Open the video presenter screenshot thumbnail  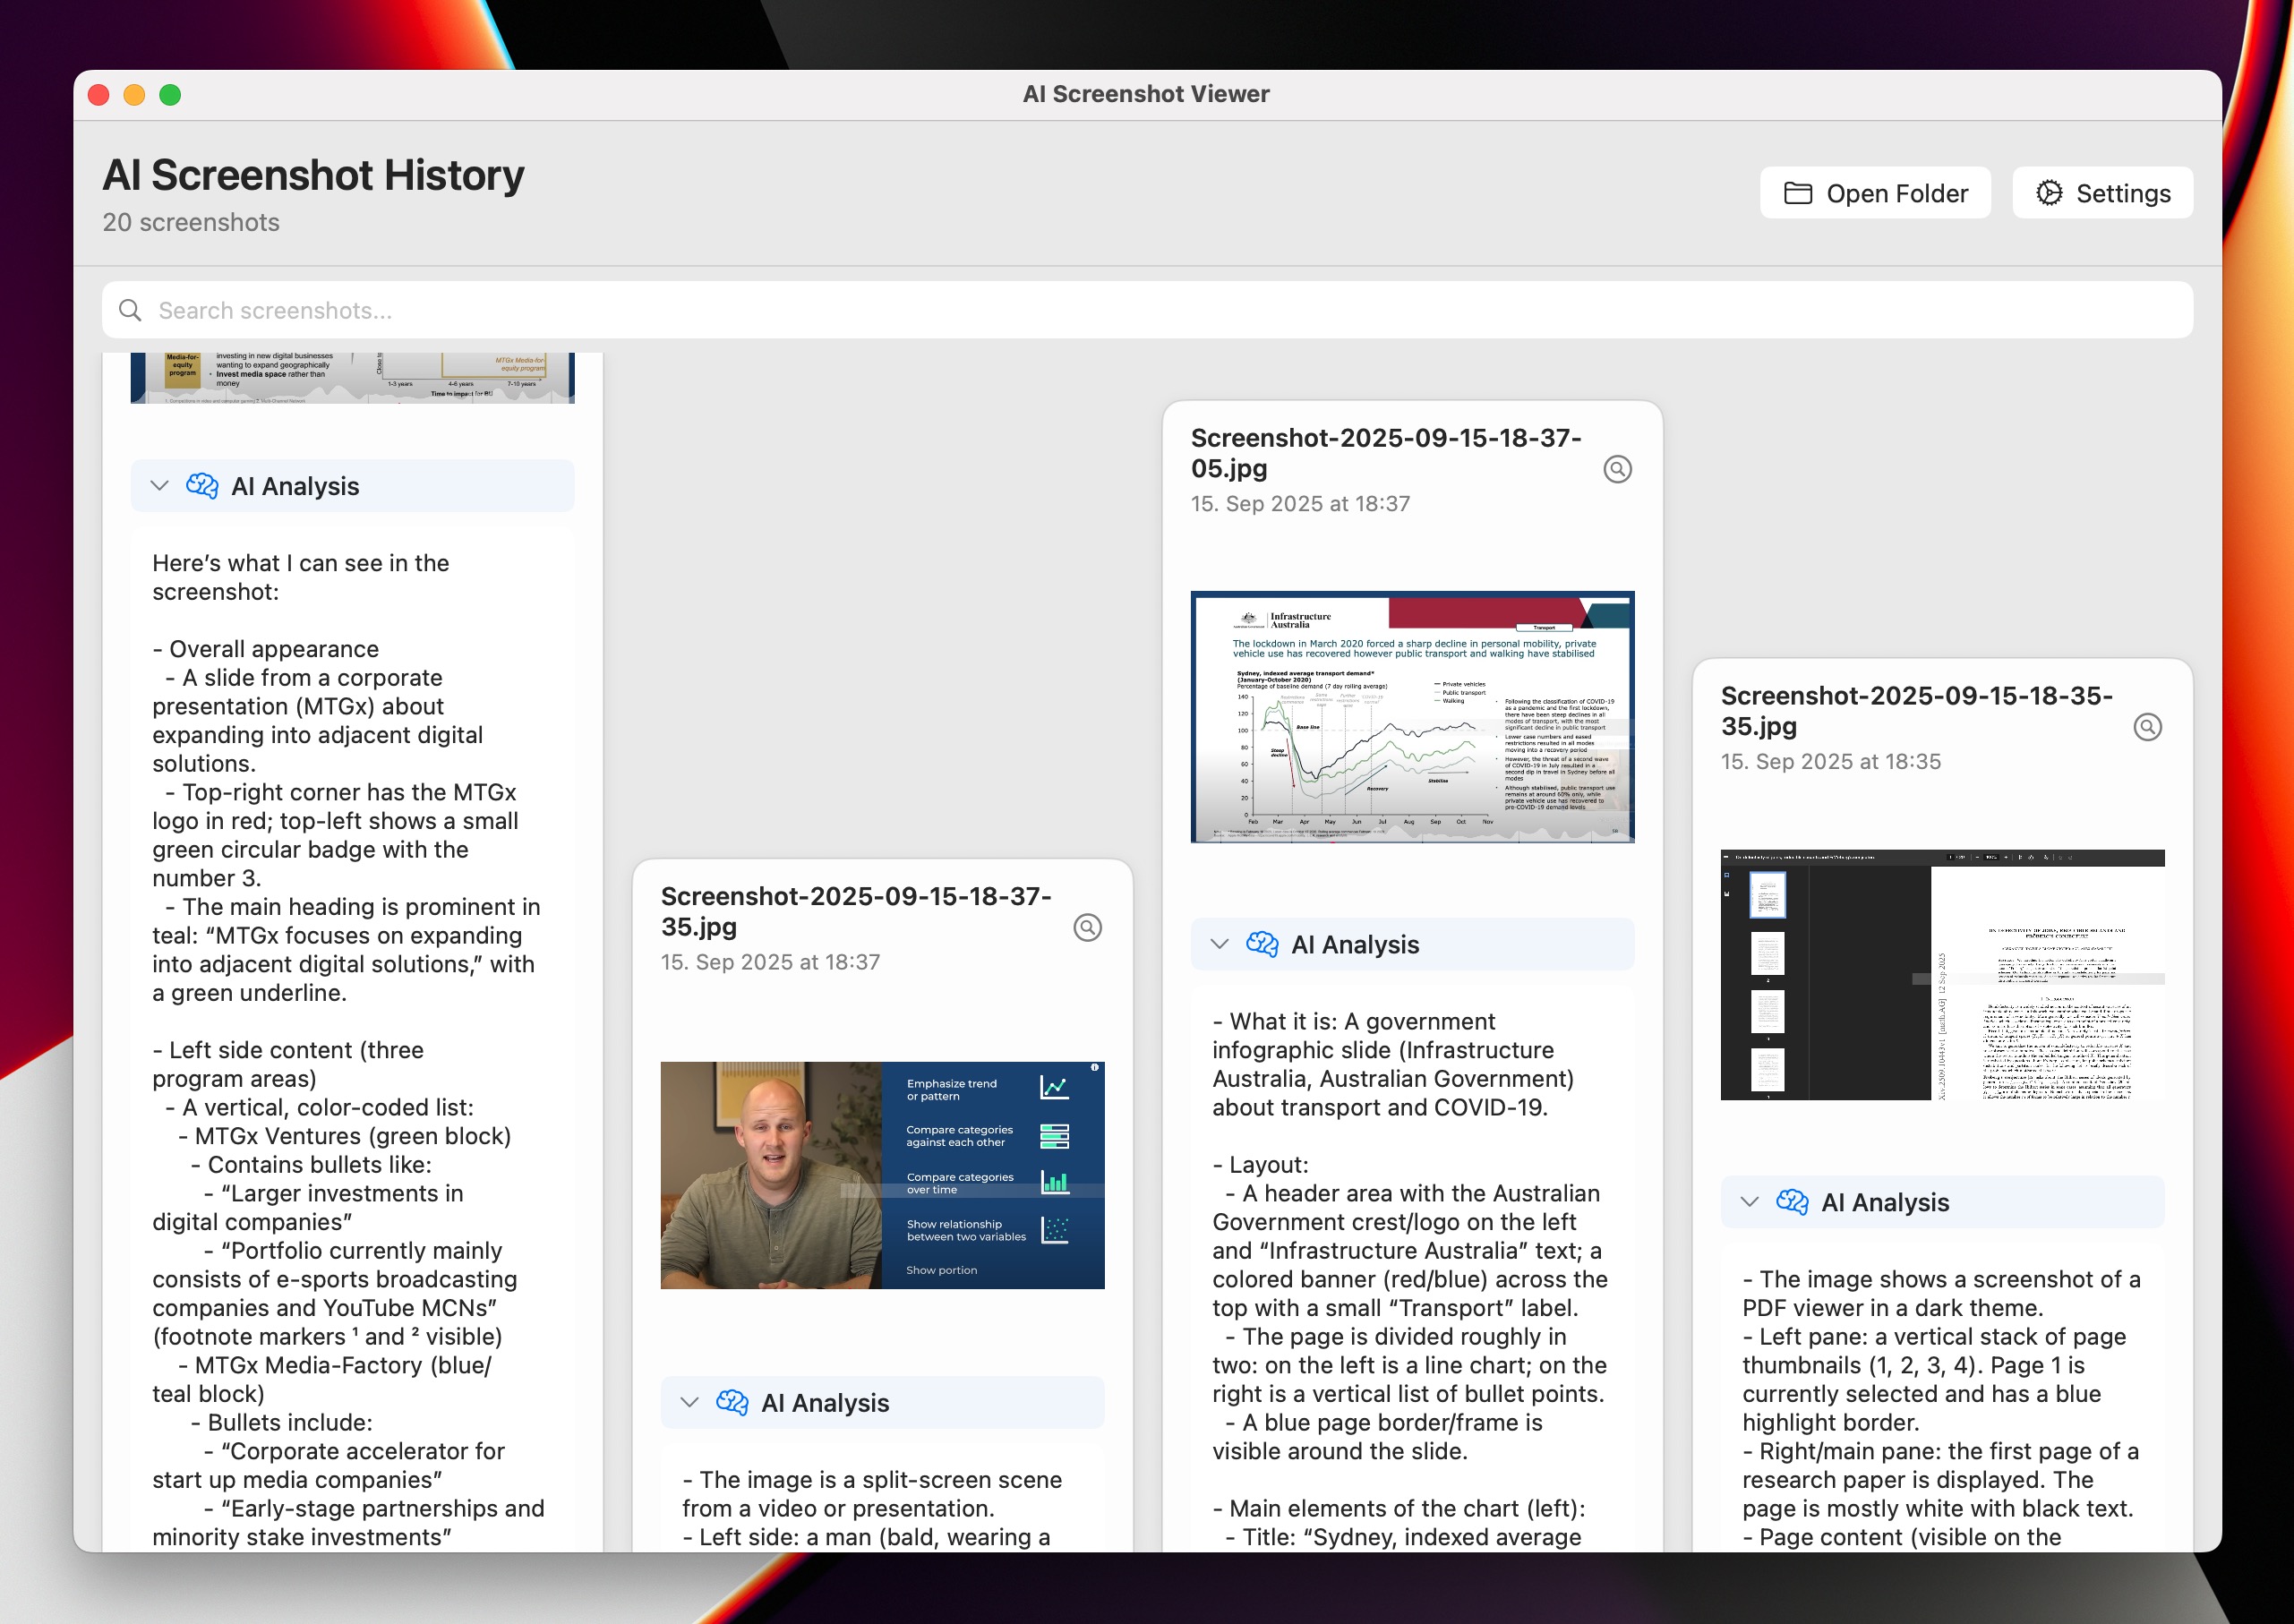[882, 1175]
